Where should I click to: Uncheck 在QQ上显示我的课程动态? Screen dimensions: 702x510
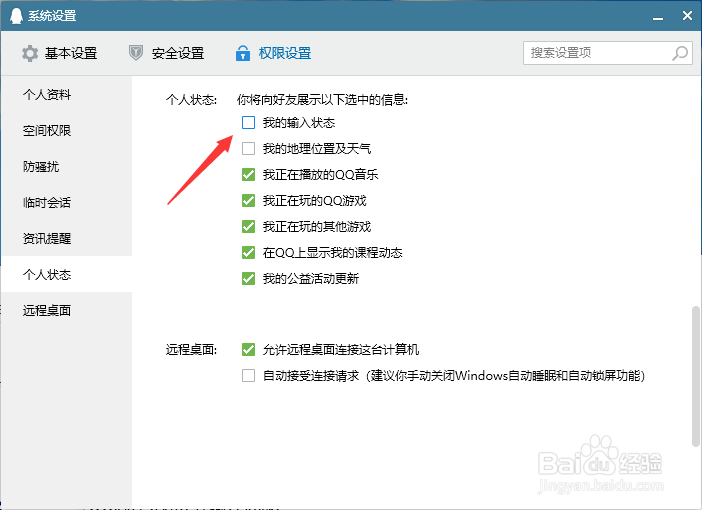248,252
